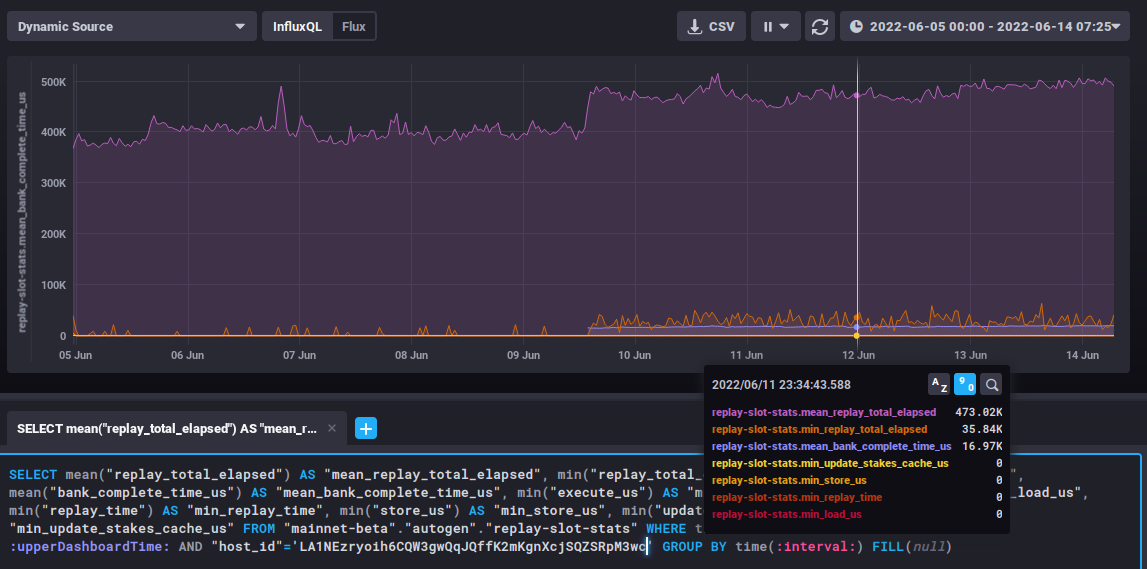Click legend entry min_replay_time
This screenshot has width=1147, height=569.
pyautogui.click(x=796, y=497)
